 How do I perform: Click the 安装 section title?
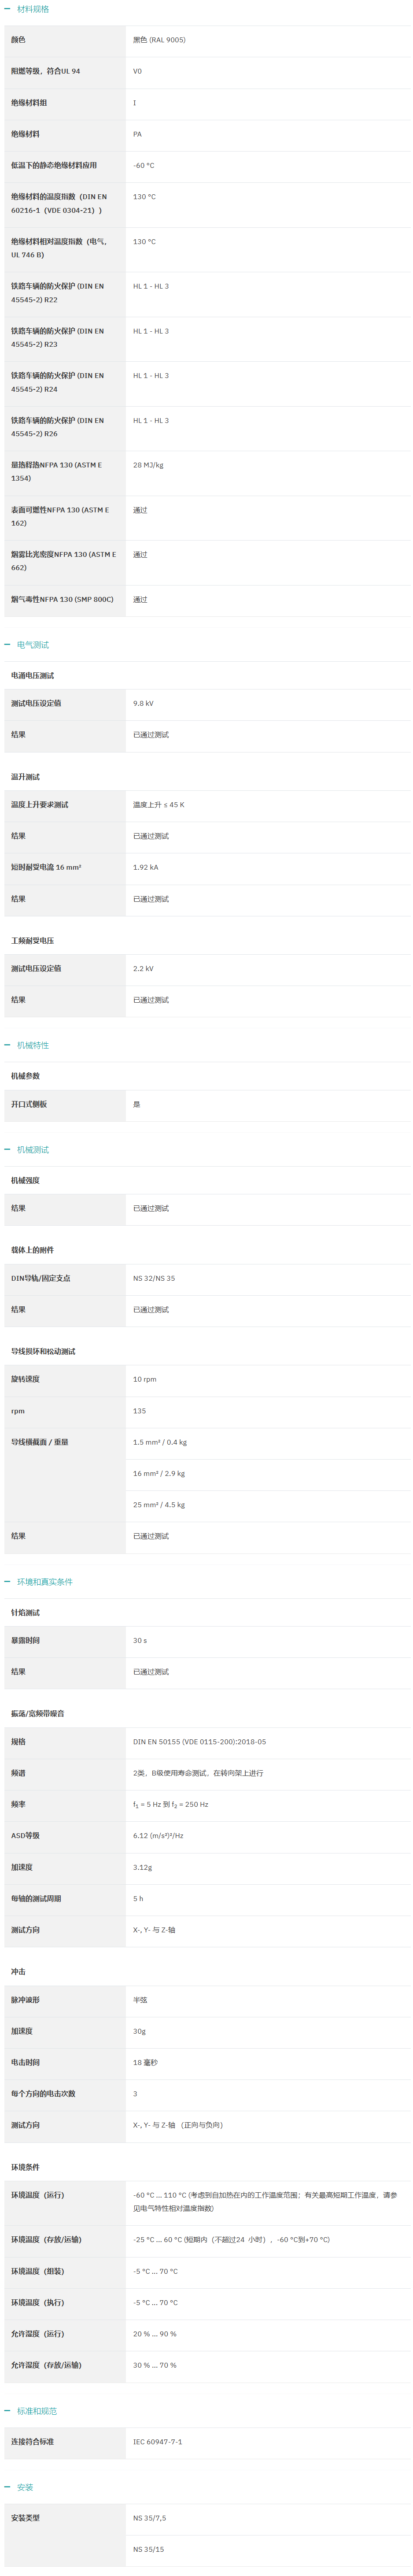(x=25, y=2487)
